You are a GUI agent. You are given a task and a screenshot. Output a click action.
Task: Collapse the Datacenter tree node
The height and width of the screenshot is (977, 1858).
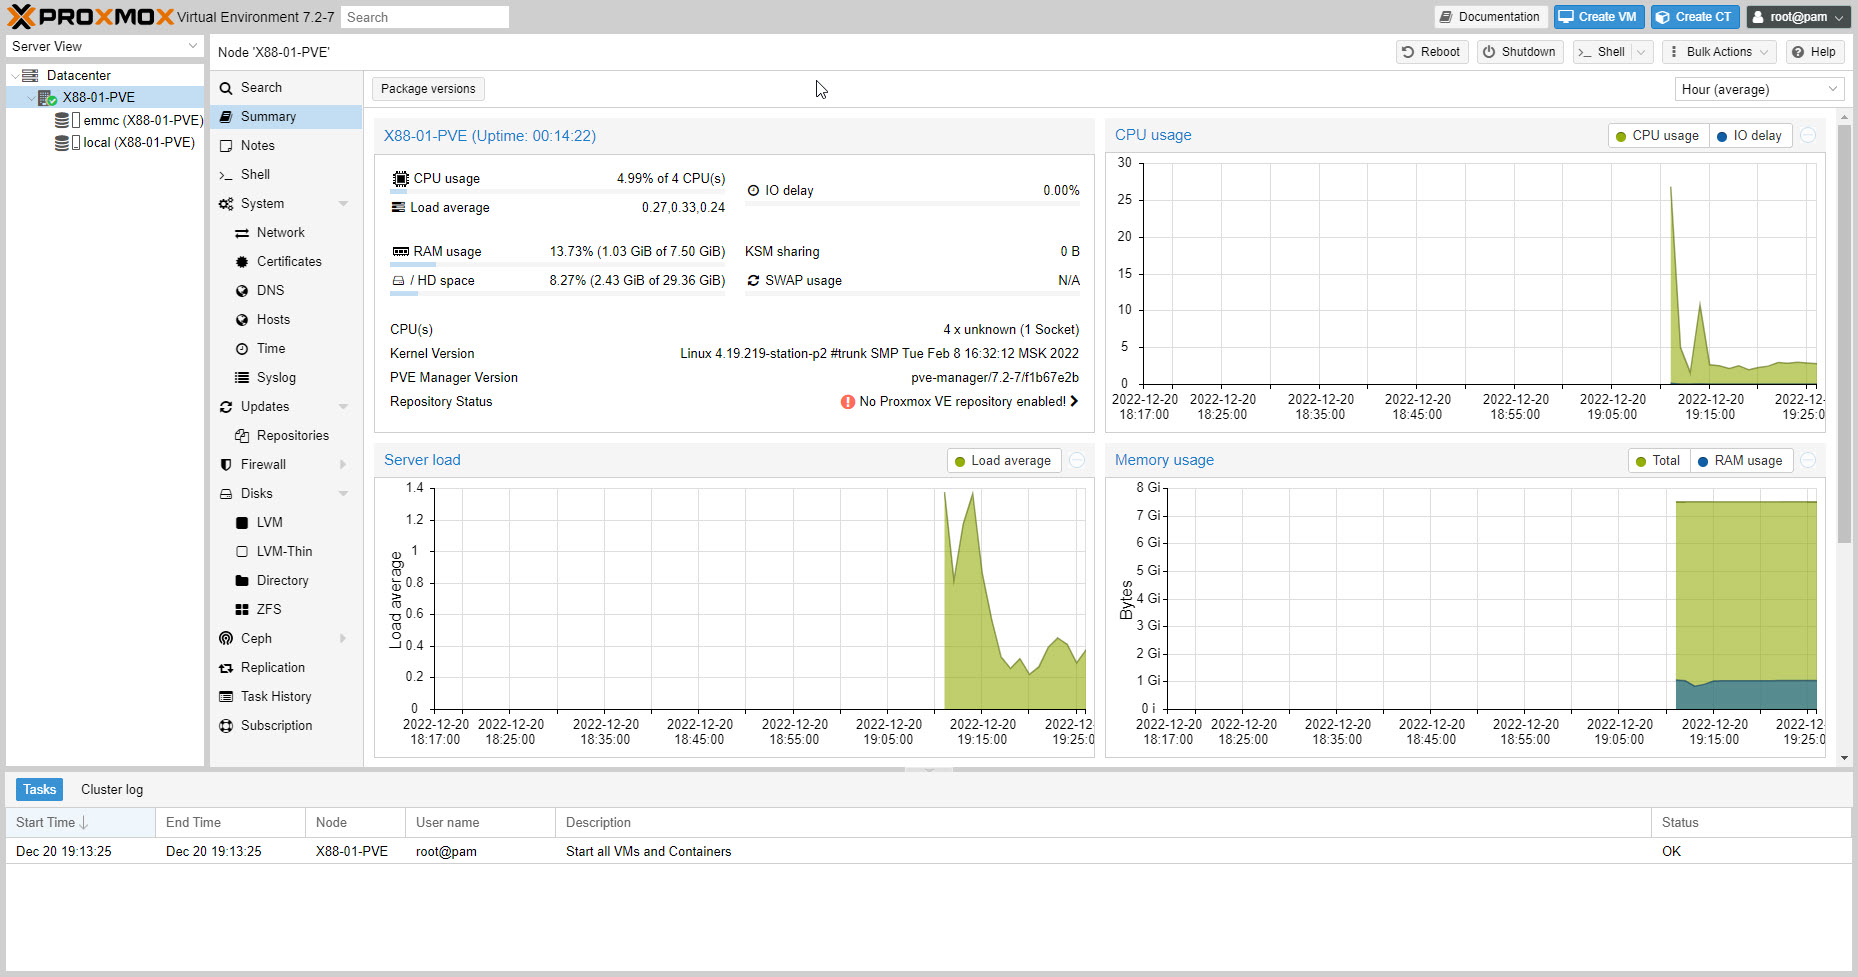tap(14, 76)
